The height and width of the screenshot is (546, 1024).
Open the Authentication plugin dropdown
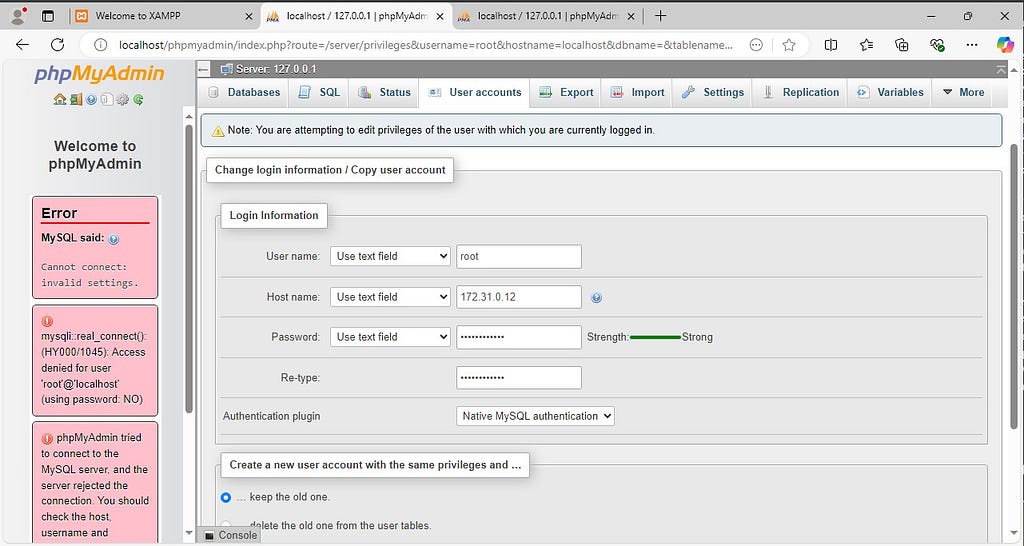coord(535,416)
